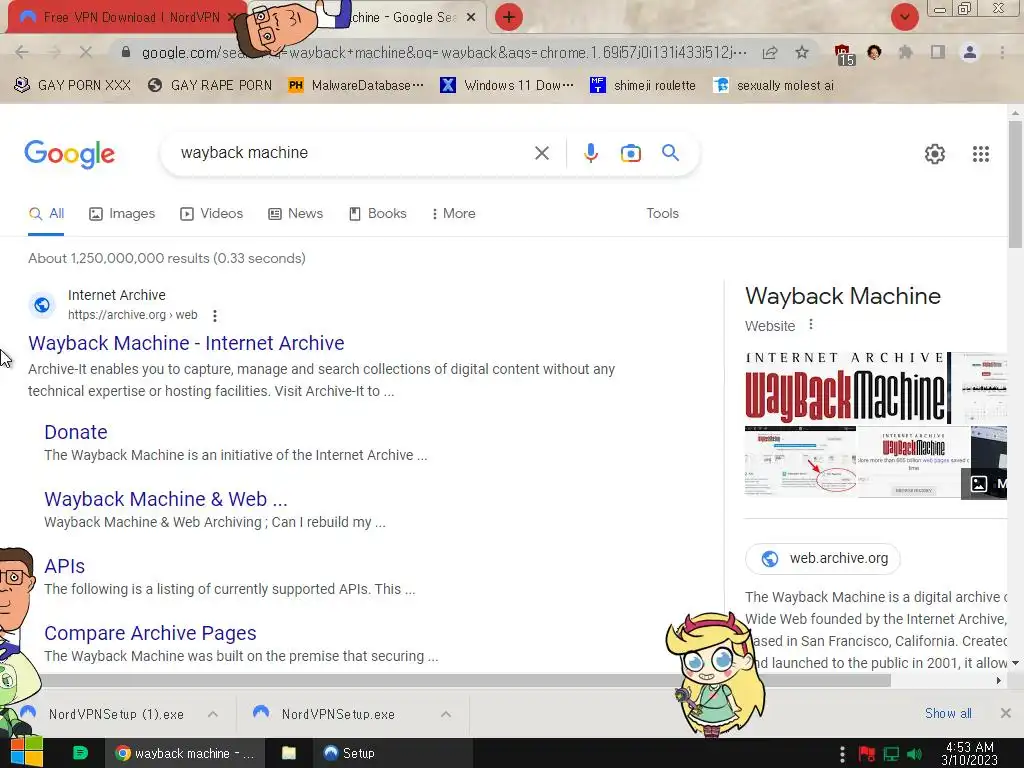
Task: Start voice search with the microphone
Action: click(x=590, y=153)
